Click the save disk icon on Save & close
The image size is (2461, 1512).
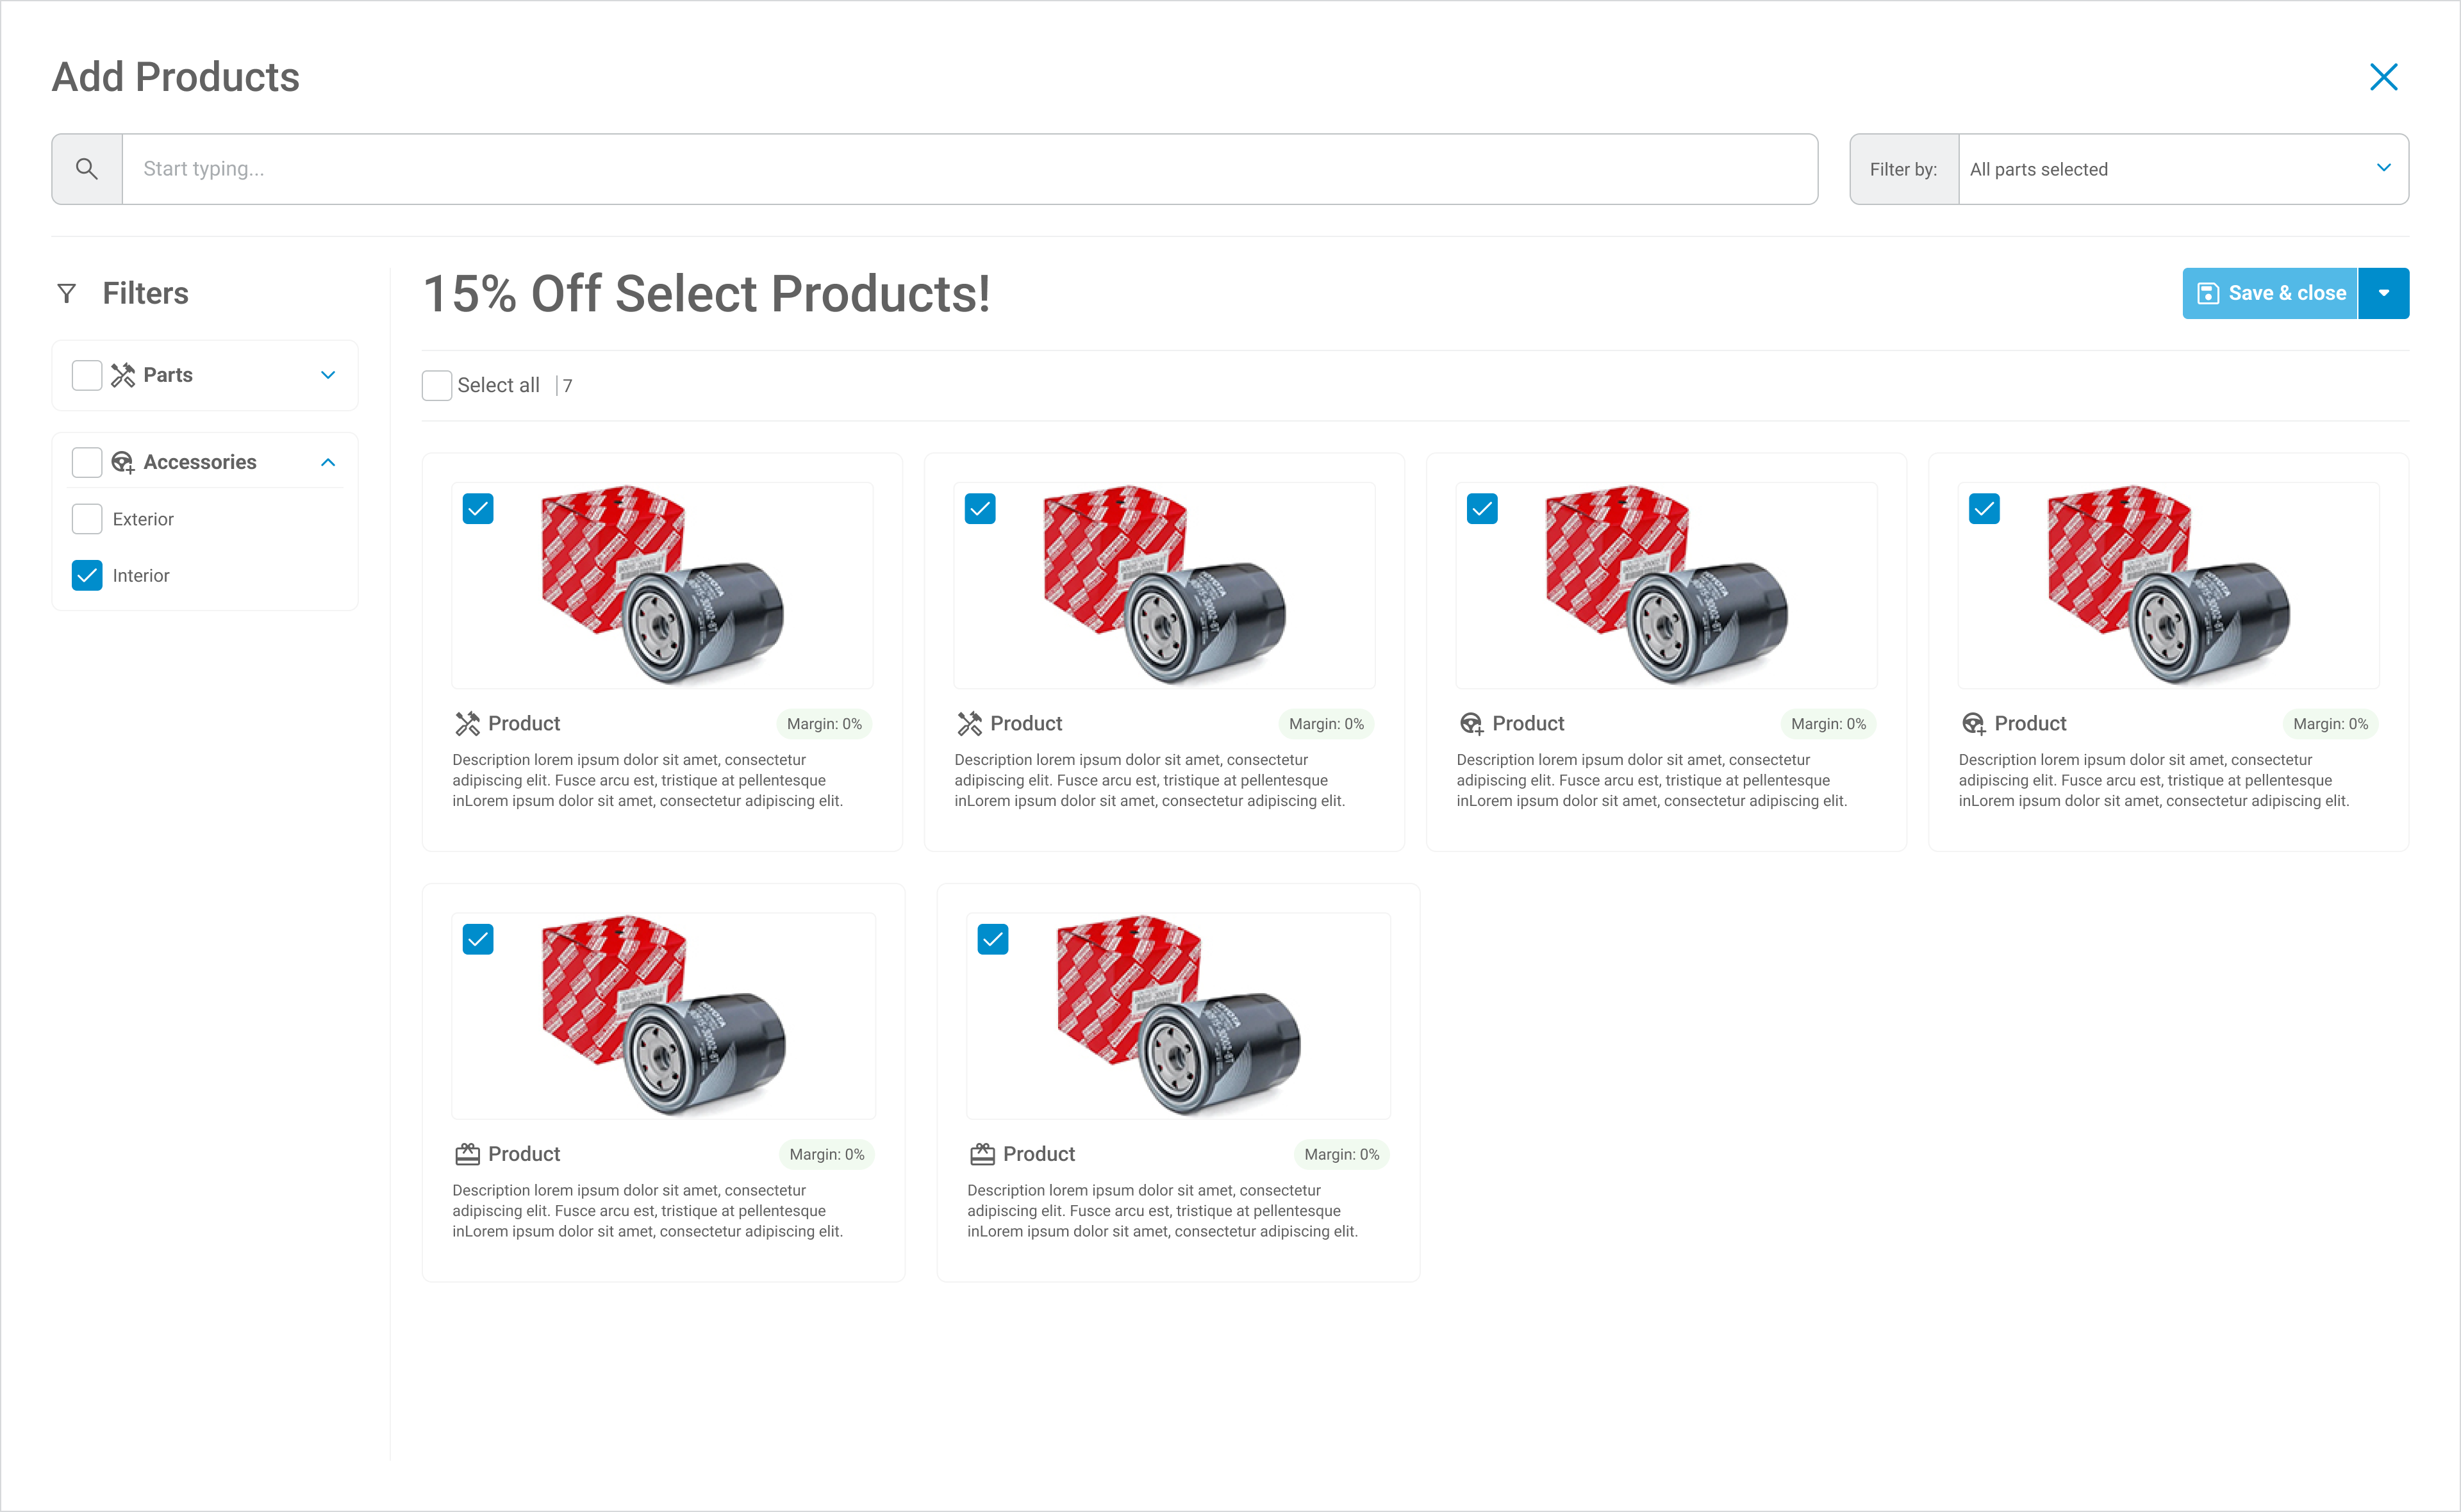(x=2208, y=293)
